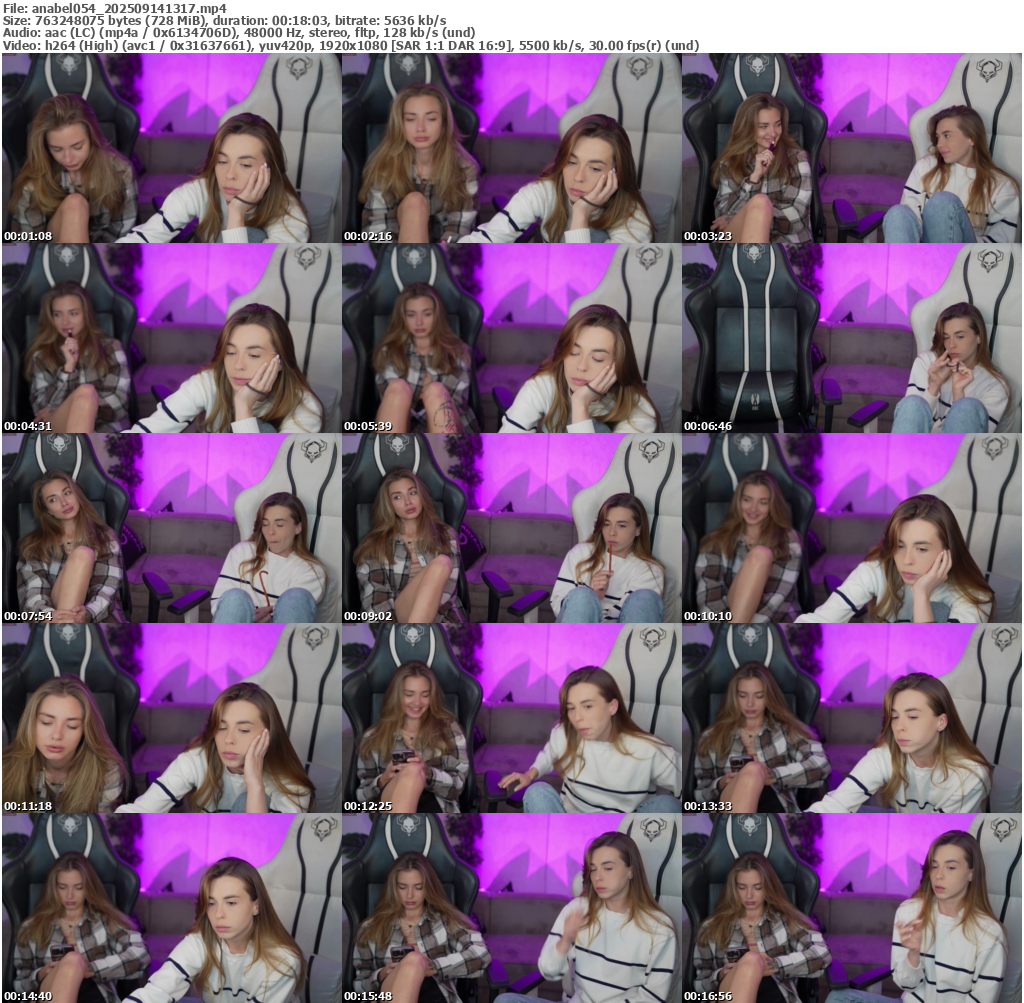Select the thumbnail frame at 00:14:40

point(172,908)
